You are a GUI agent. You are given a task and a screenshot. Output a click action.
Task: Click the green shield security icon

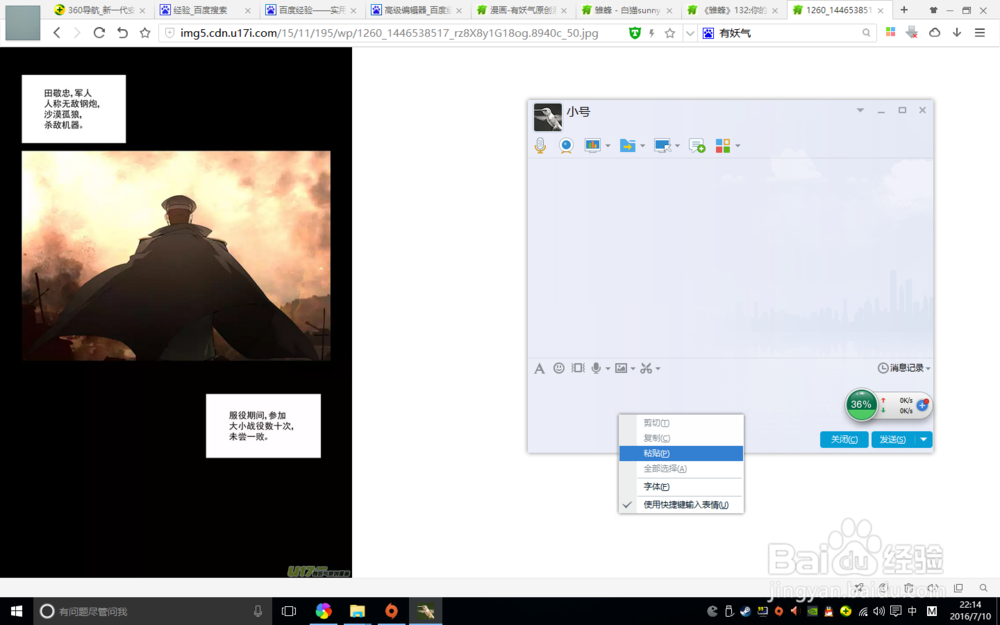[x=635, y=33]
